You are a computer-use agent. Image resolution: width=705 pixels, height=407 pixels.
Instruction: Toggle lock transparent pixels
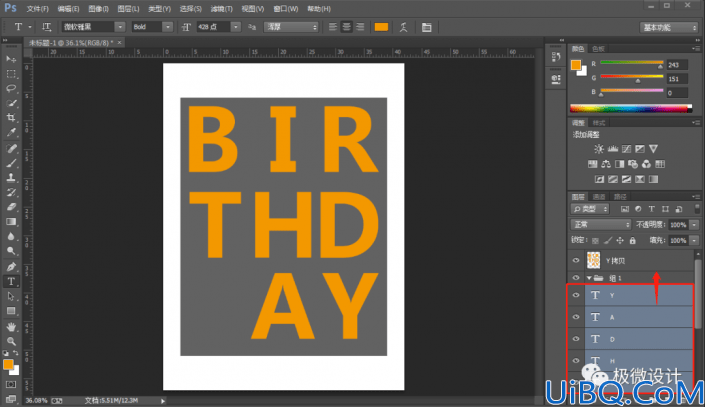click(x=595, y=241)
